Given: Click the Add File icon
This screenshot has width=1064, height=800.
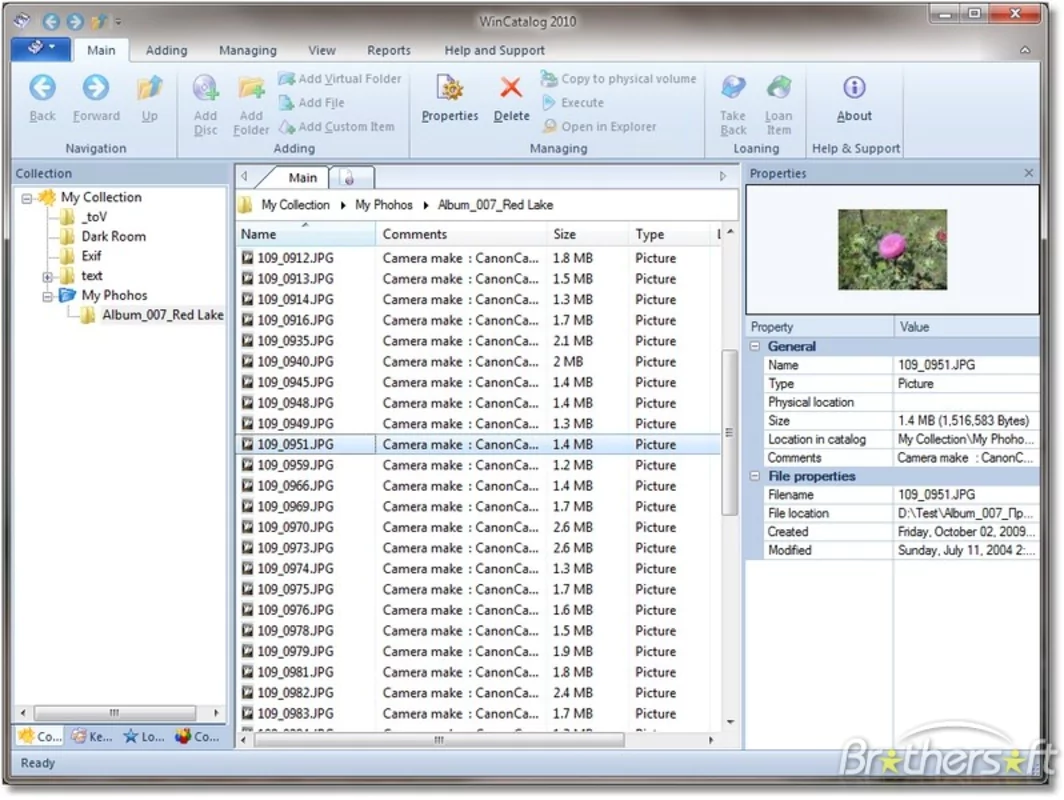Looking at the screenshot, I should pos(288,102).
